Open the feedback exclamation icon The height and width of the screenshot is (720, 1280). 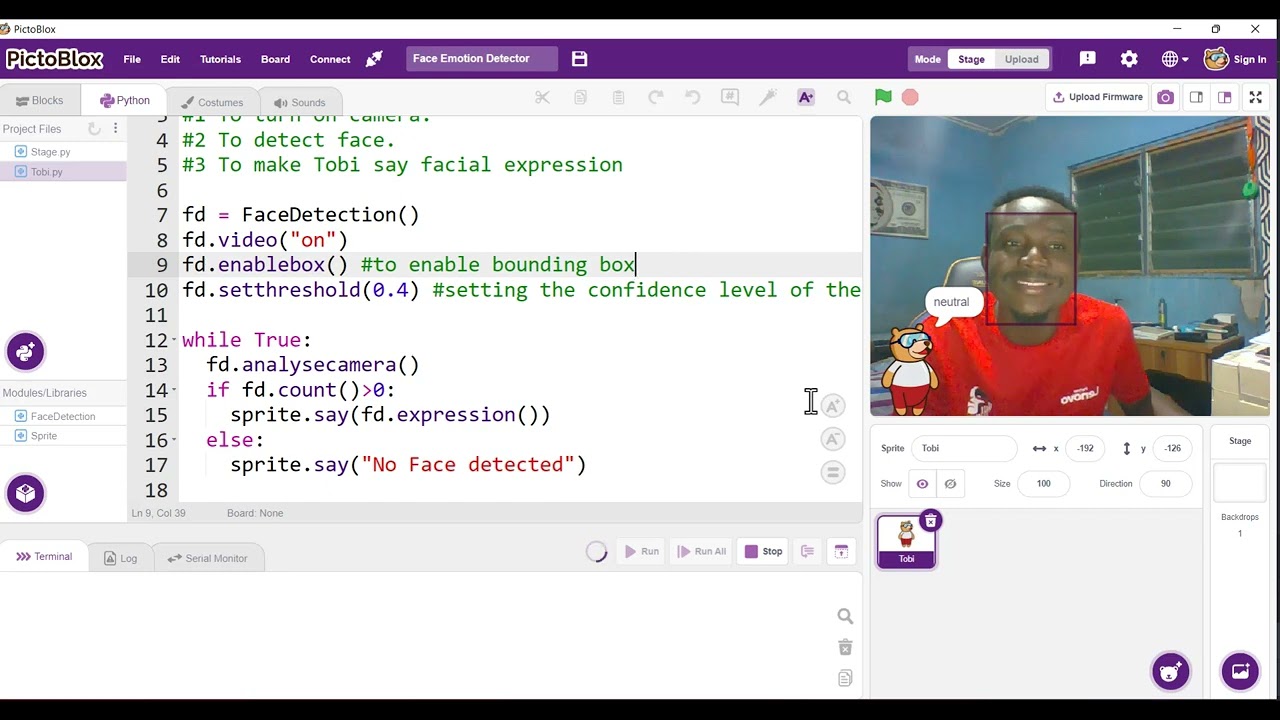(1088, 59)
